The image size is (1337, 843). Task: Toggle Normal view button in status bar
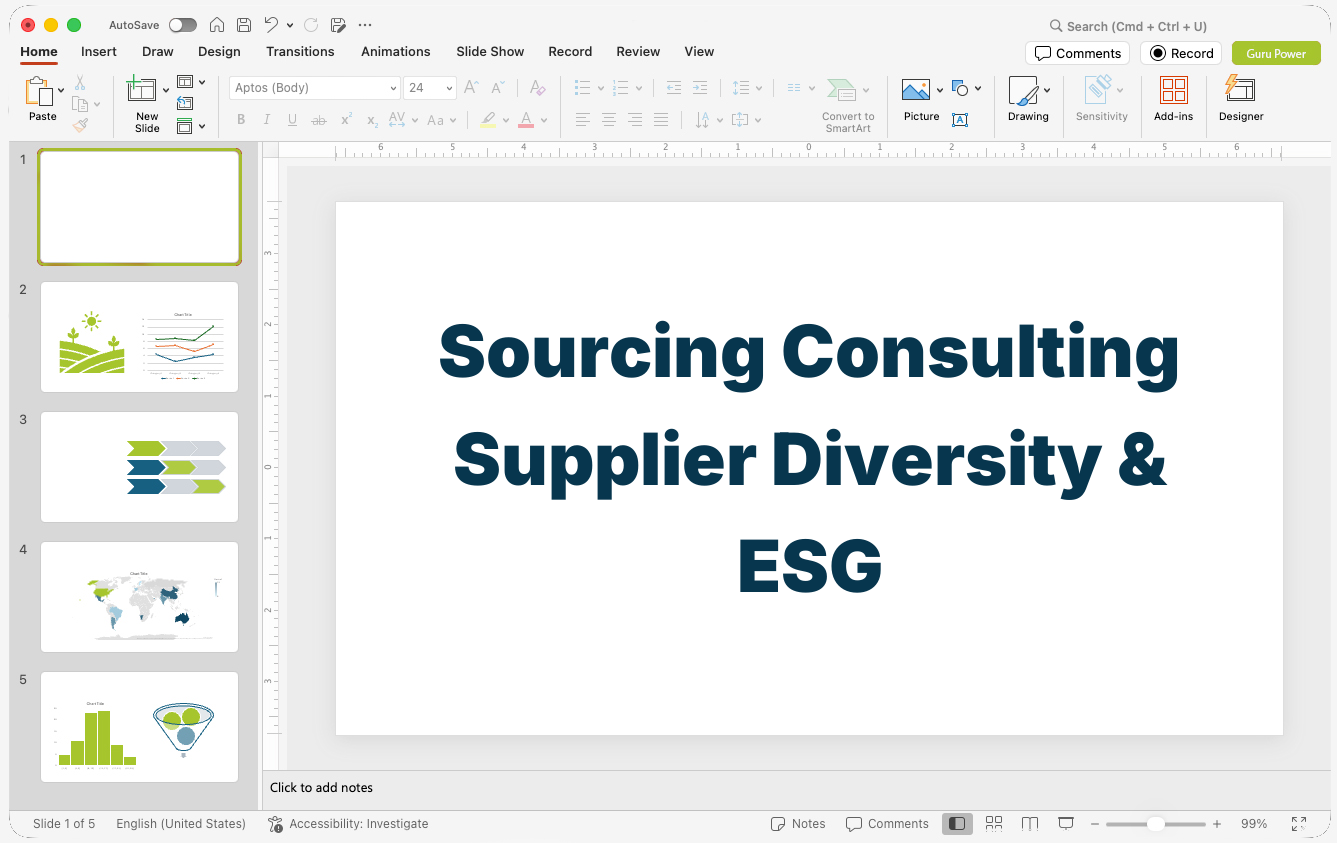click(x=957, y=823)
